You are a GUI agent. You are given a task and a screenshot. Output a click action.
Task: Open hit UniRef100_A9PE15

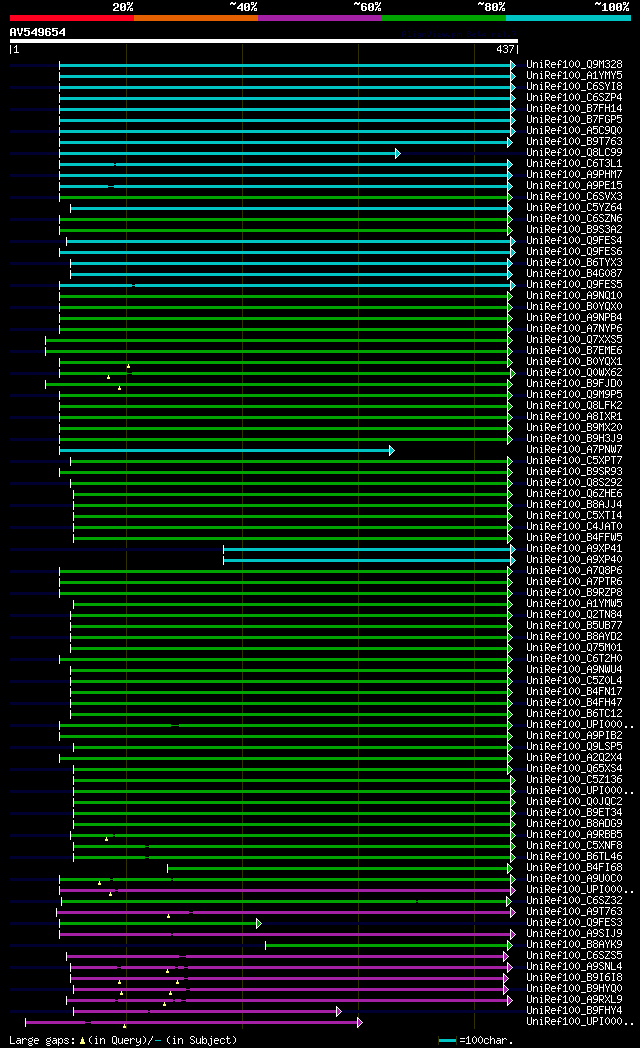pyautogui.click(x=574, y=186)
